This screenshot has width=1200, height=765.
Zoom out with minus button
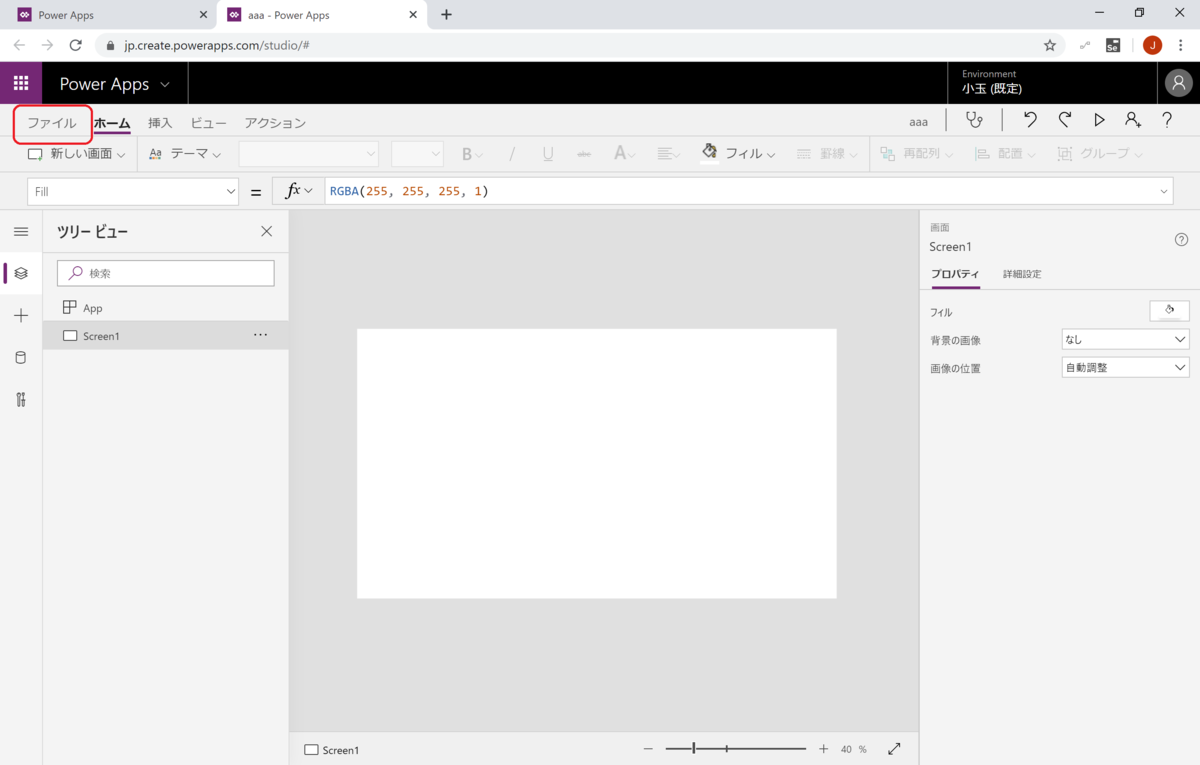[648, 749]
